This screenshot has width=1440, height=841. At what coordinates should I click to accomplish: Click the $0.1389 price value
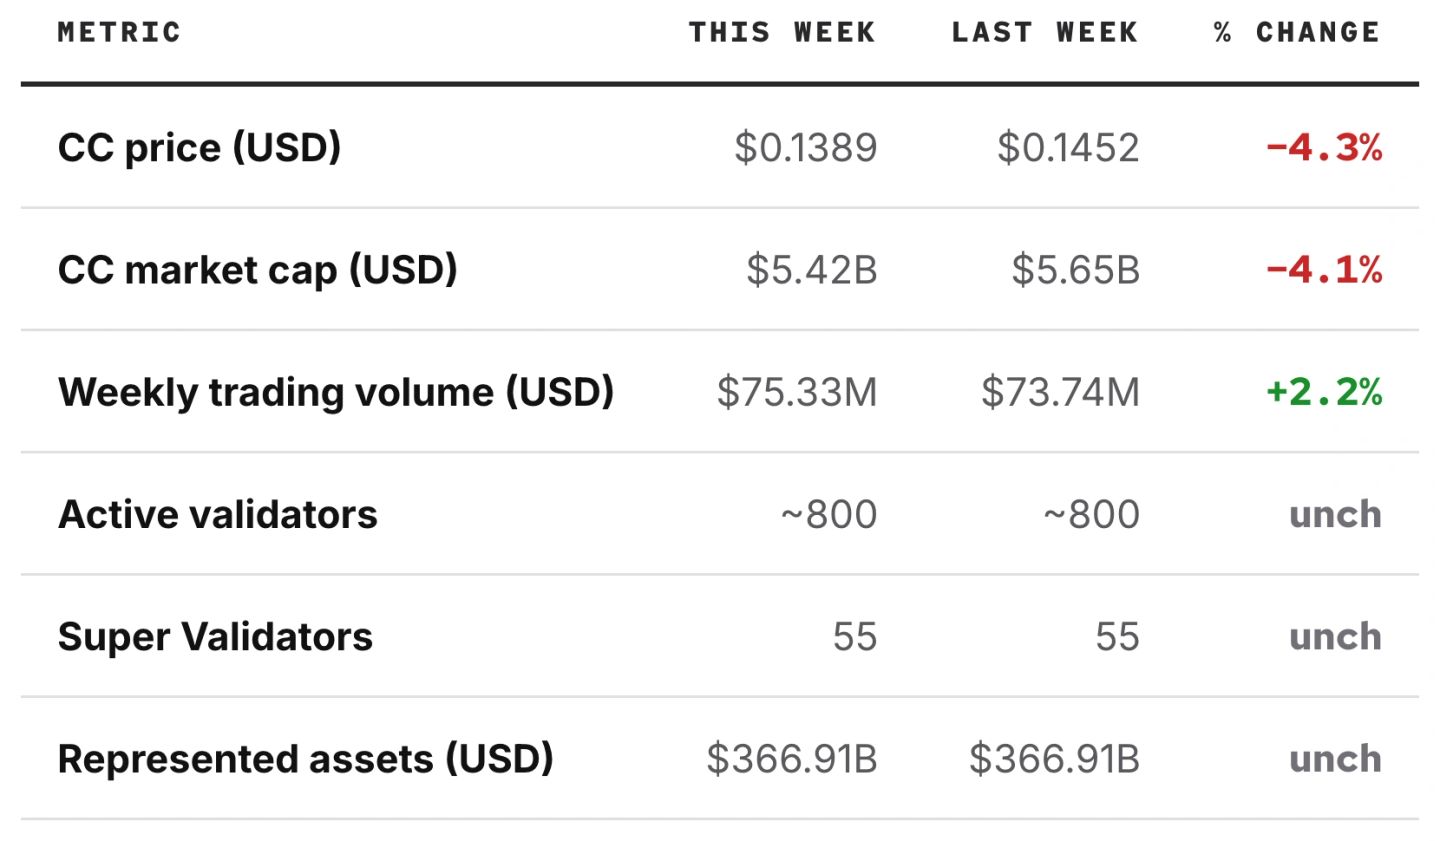coord(806,148)
